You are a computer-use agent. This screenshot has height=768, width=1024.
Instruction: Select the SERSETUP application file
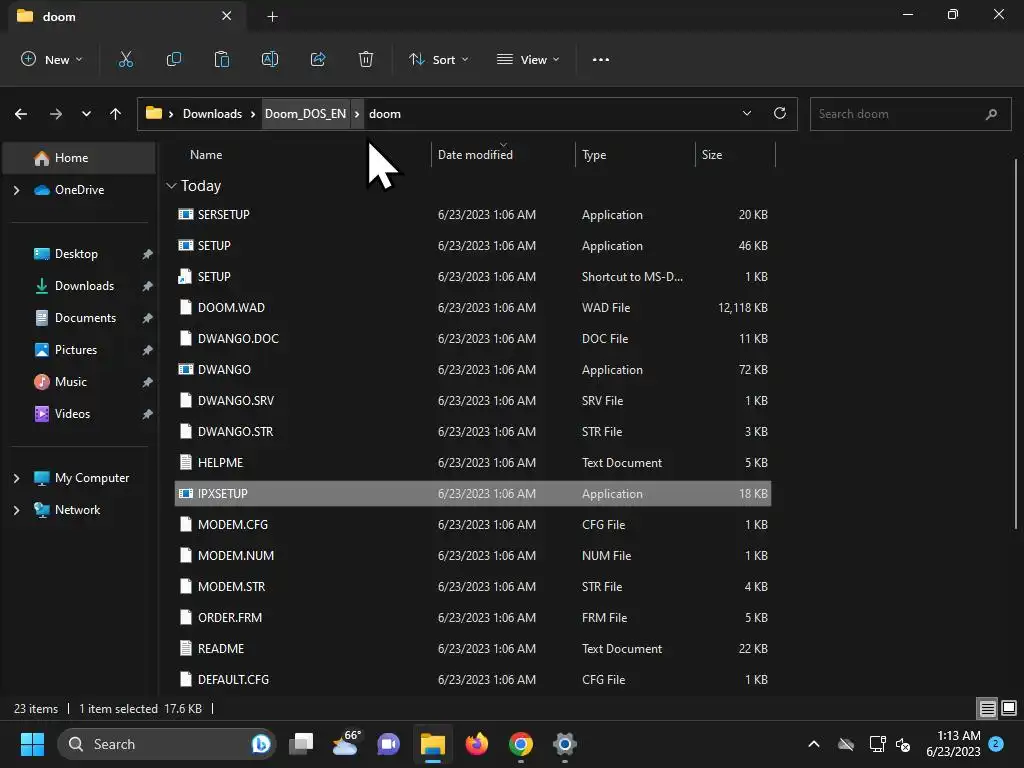point(473,215)
